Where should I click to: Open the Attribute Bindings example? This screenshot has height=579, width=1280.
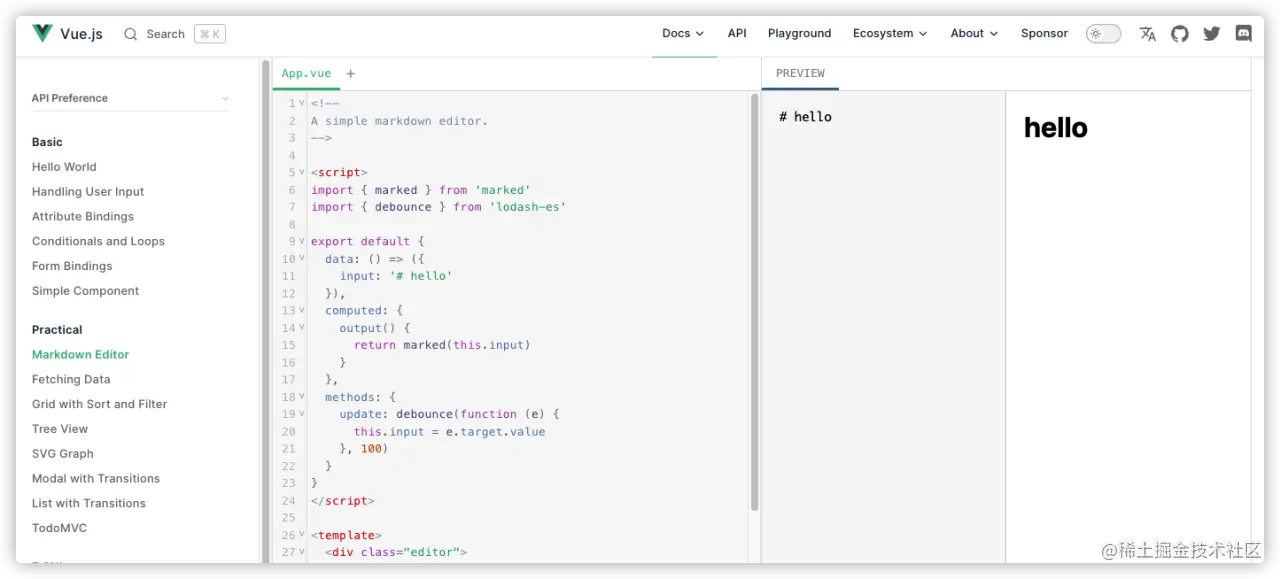tap(83, 217)
